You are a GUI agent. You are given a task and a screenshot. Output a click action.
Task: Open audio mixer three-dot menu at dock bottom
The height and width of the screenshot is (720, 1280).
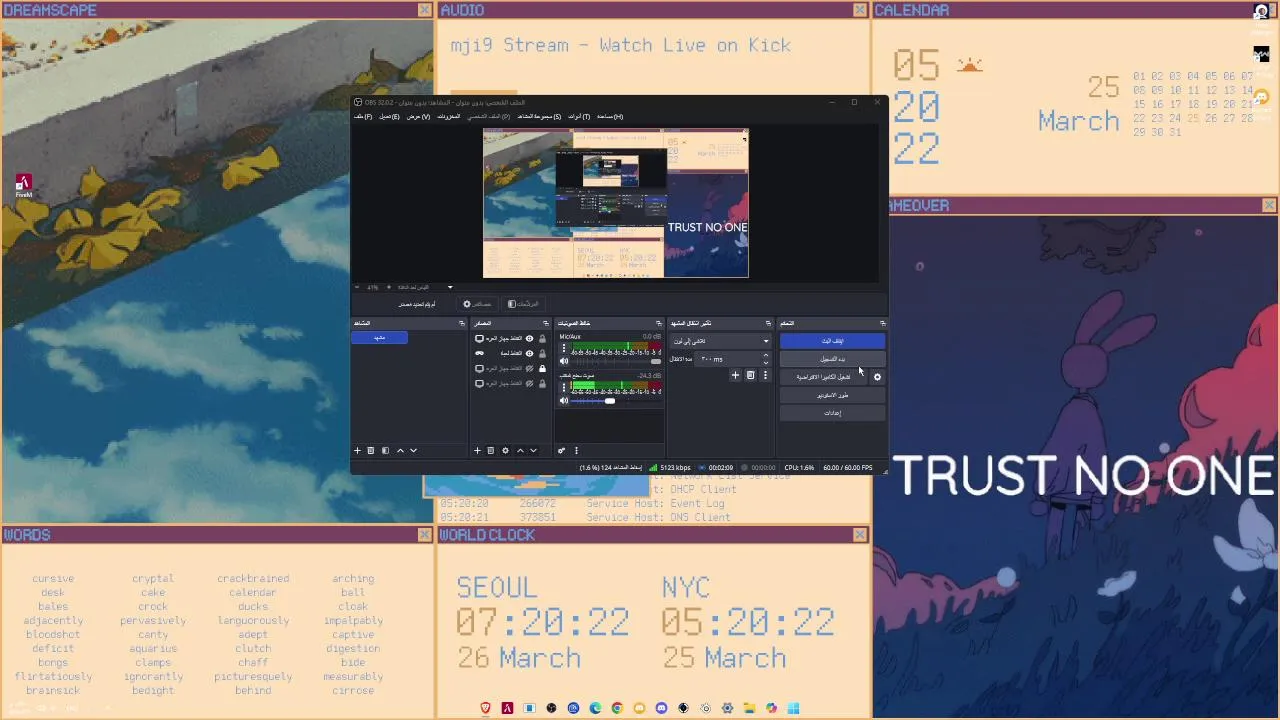576,450
